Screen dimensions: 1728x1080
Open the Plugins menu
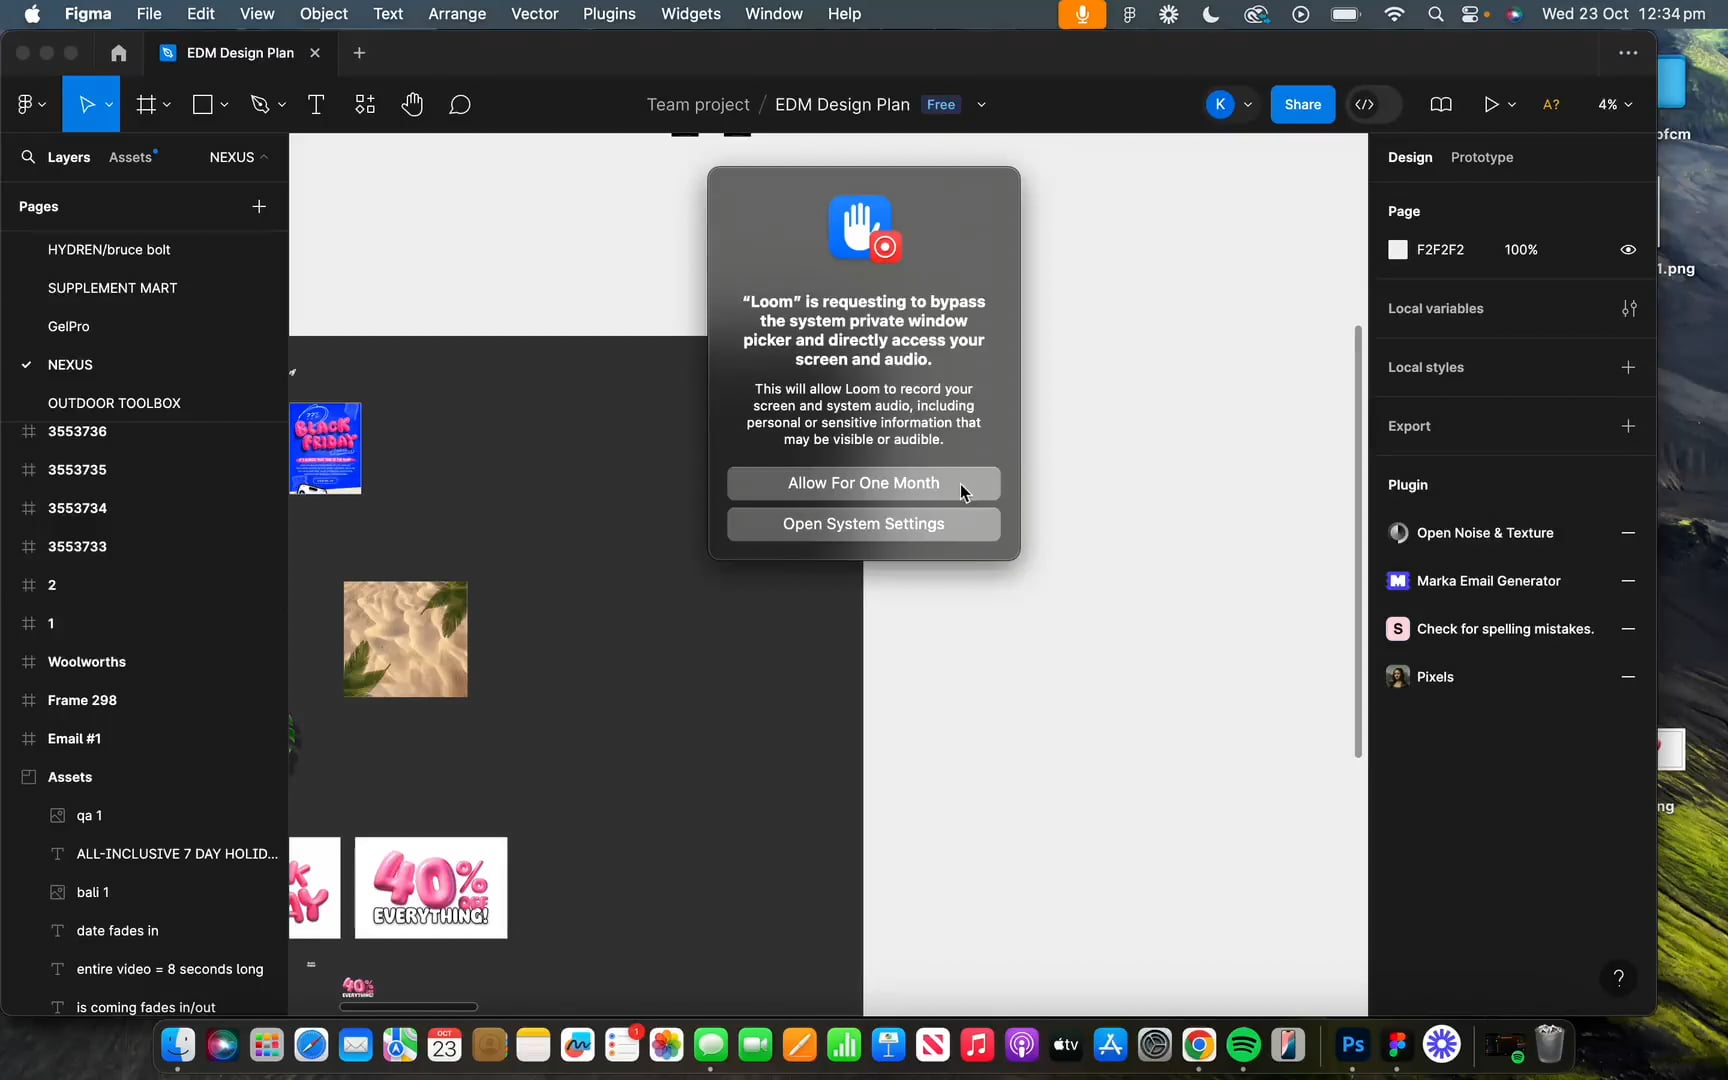pyautogui.click(x=609, y=14)
